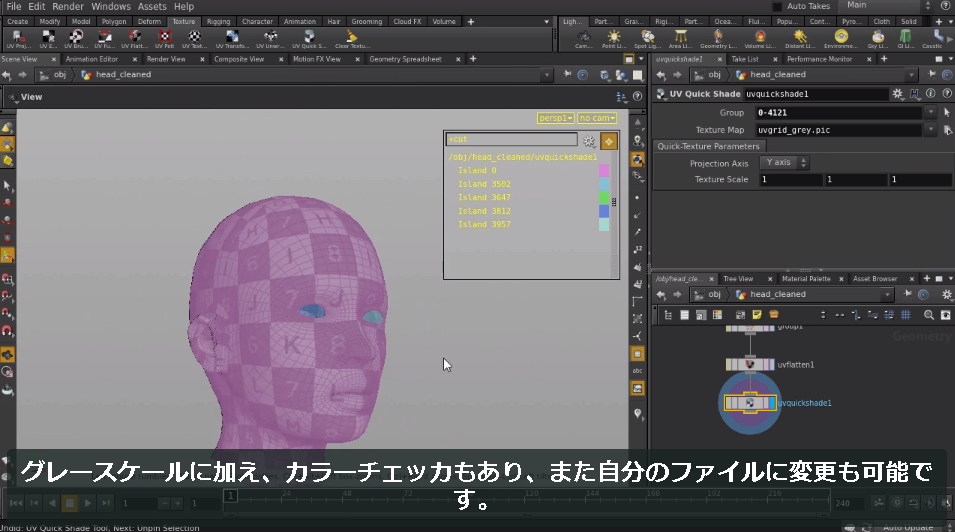Open the Environment Light shelf tool
The height and width of the screenshot is (532, 955).
[x=841, y=39]
